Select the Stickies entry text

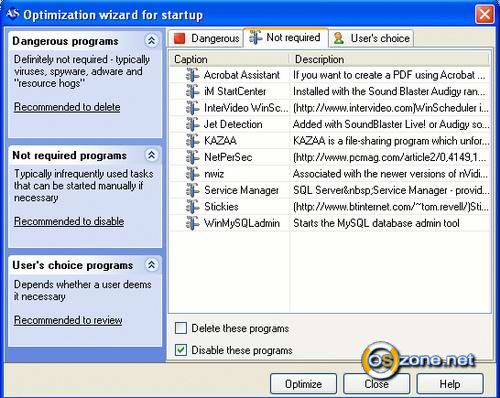click(x=221, y=207)
